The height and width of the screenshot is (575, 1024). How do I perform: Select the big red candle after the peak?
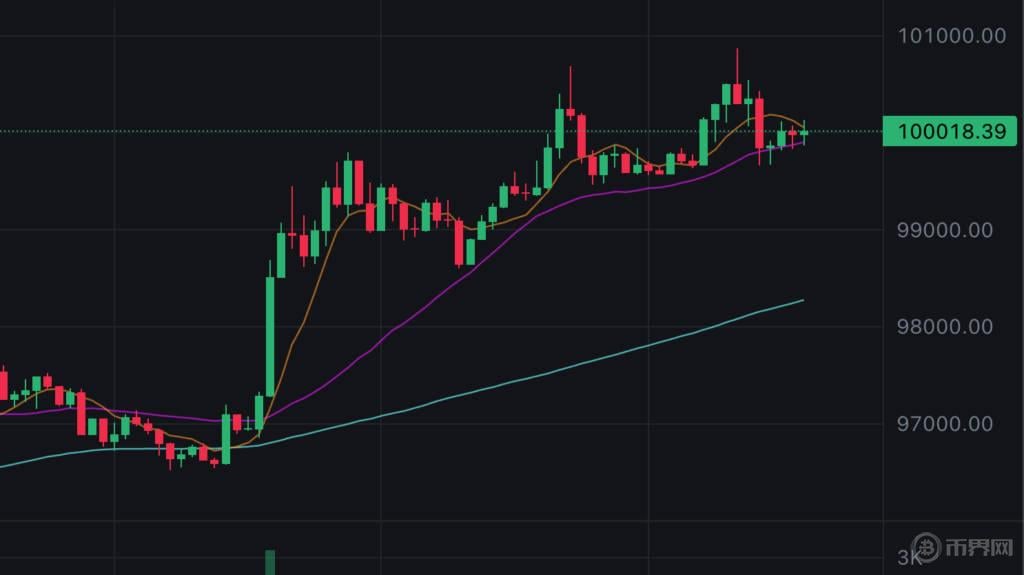pyautogui.click(x=760, y=123)
